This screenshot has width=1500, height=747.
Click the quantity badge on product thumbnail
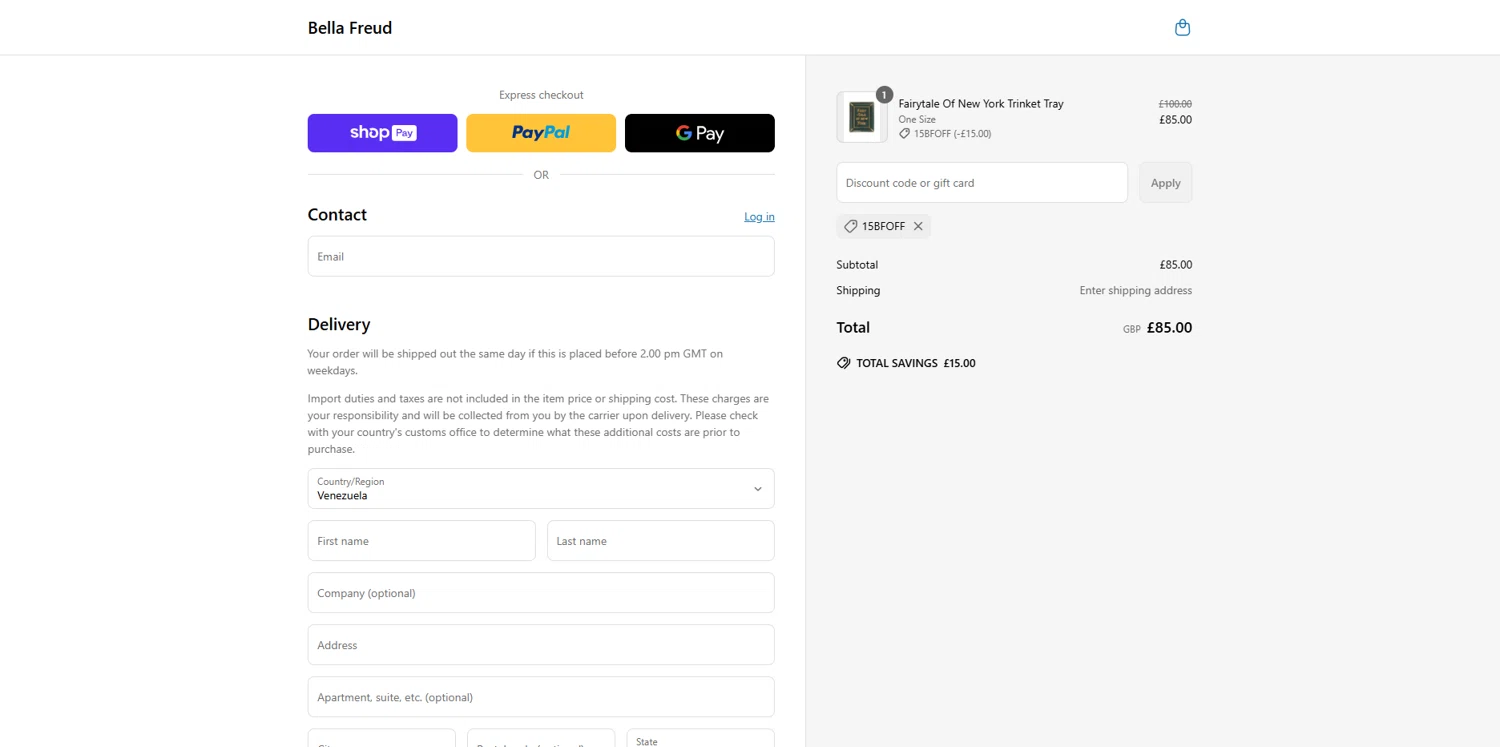[884, 95]
